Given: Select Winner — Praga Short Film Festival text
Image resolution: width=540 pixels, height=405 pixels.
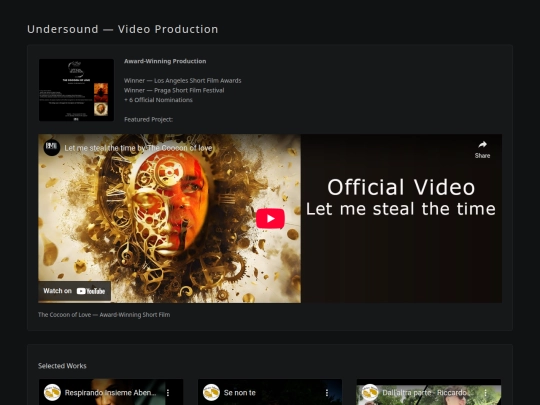Looking at the screenshot, I should pos(174,90).
